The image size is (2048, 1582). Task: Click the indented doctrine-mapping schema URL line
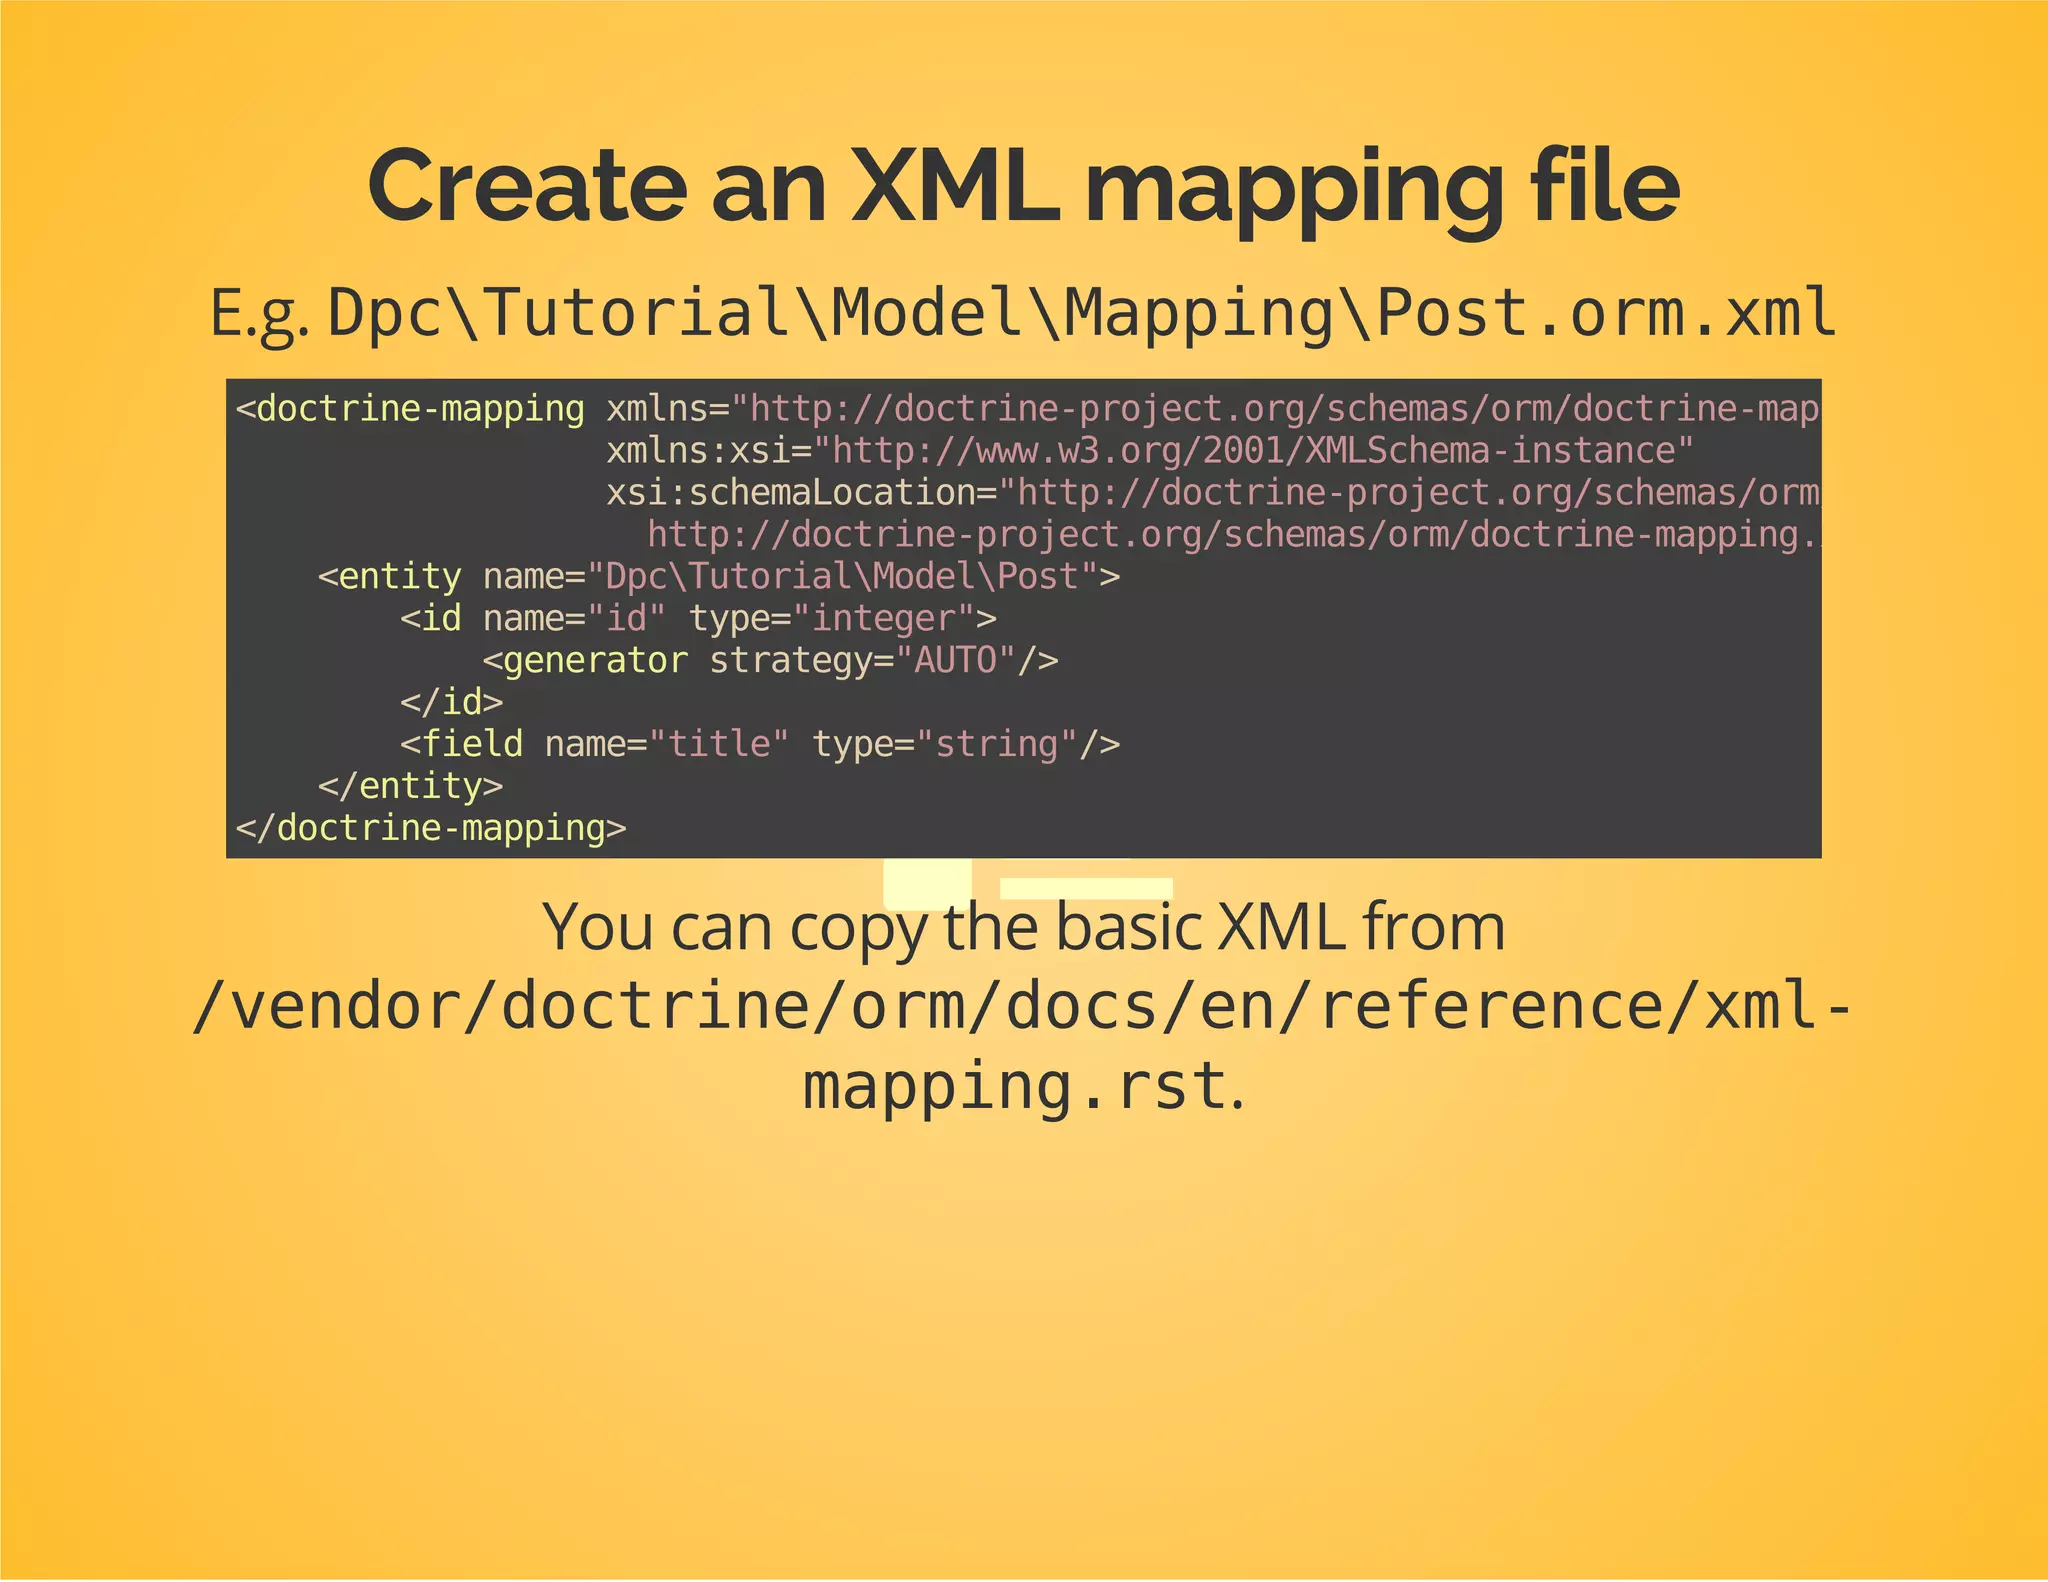pos(1234,535)
